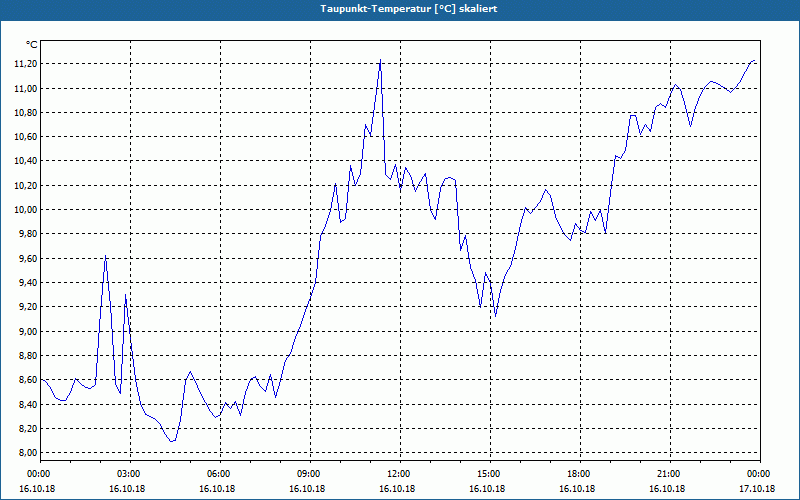
Task: Select the 10,00 y-axis value
Action: click(28, 210)
